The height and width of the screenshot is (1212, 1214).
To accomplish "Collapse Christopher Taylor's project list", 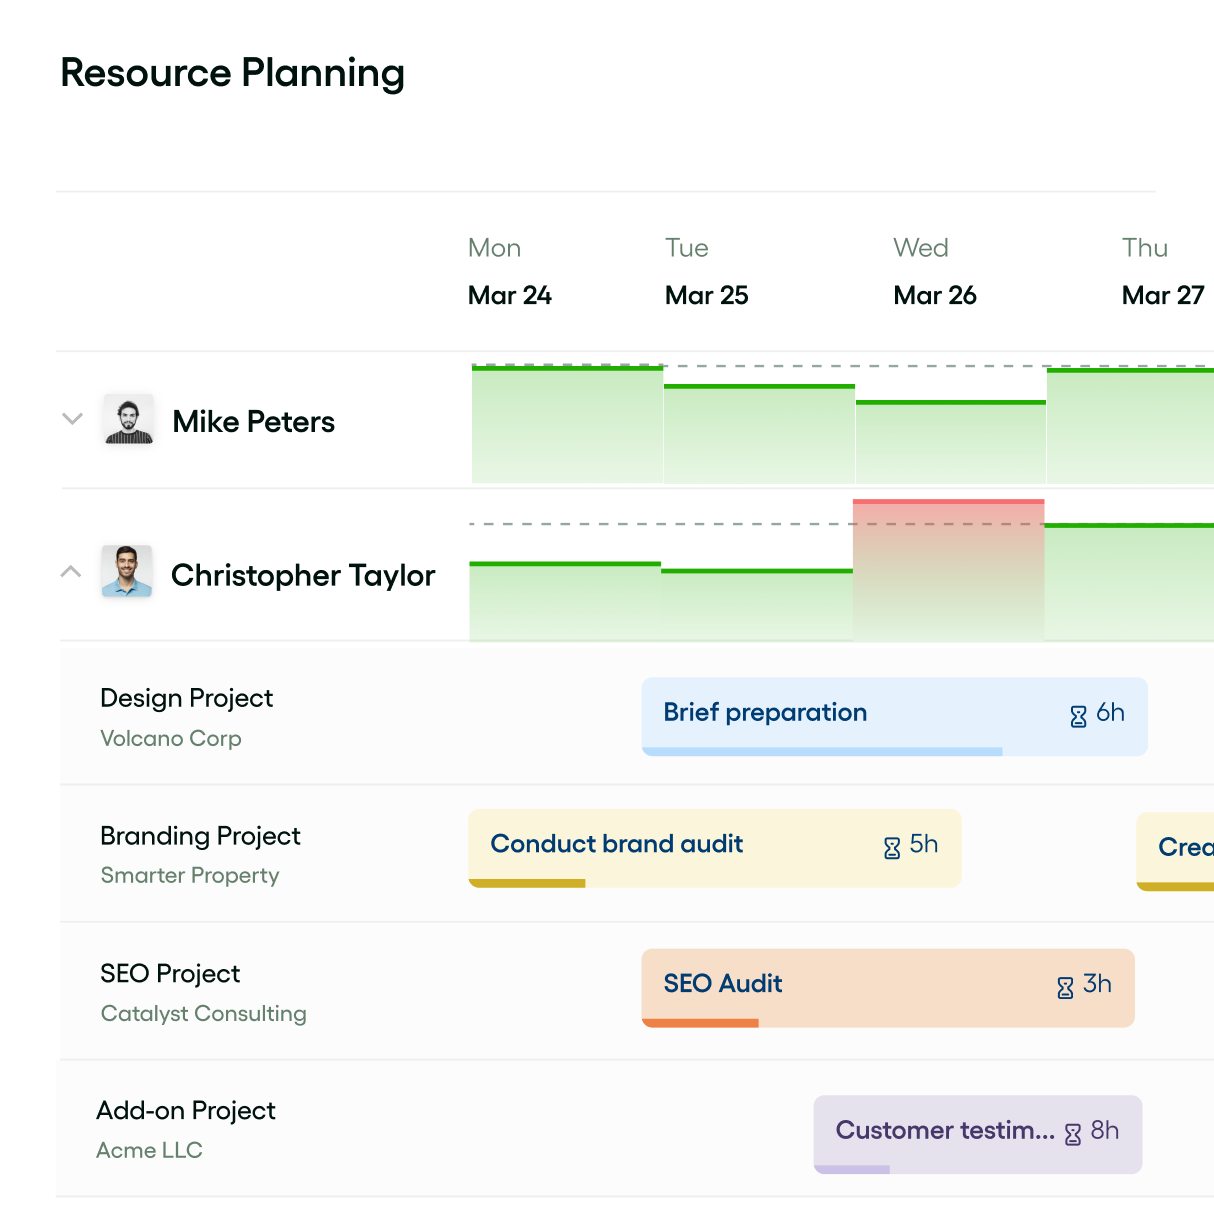I will (x=71, y=571).
